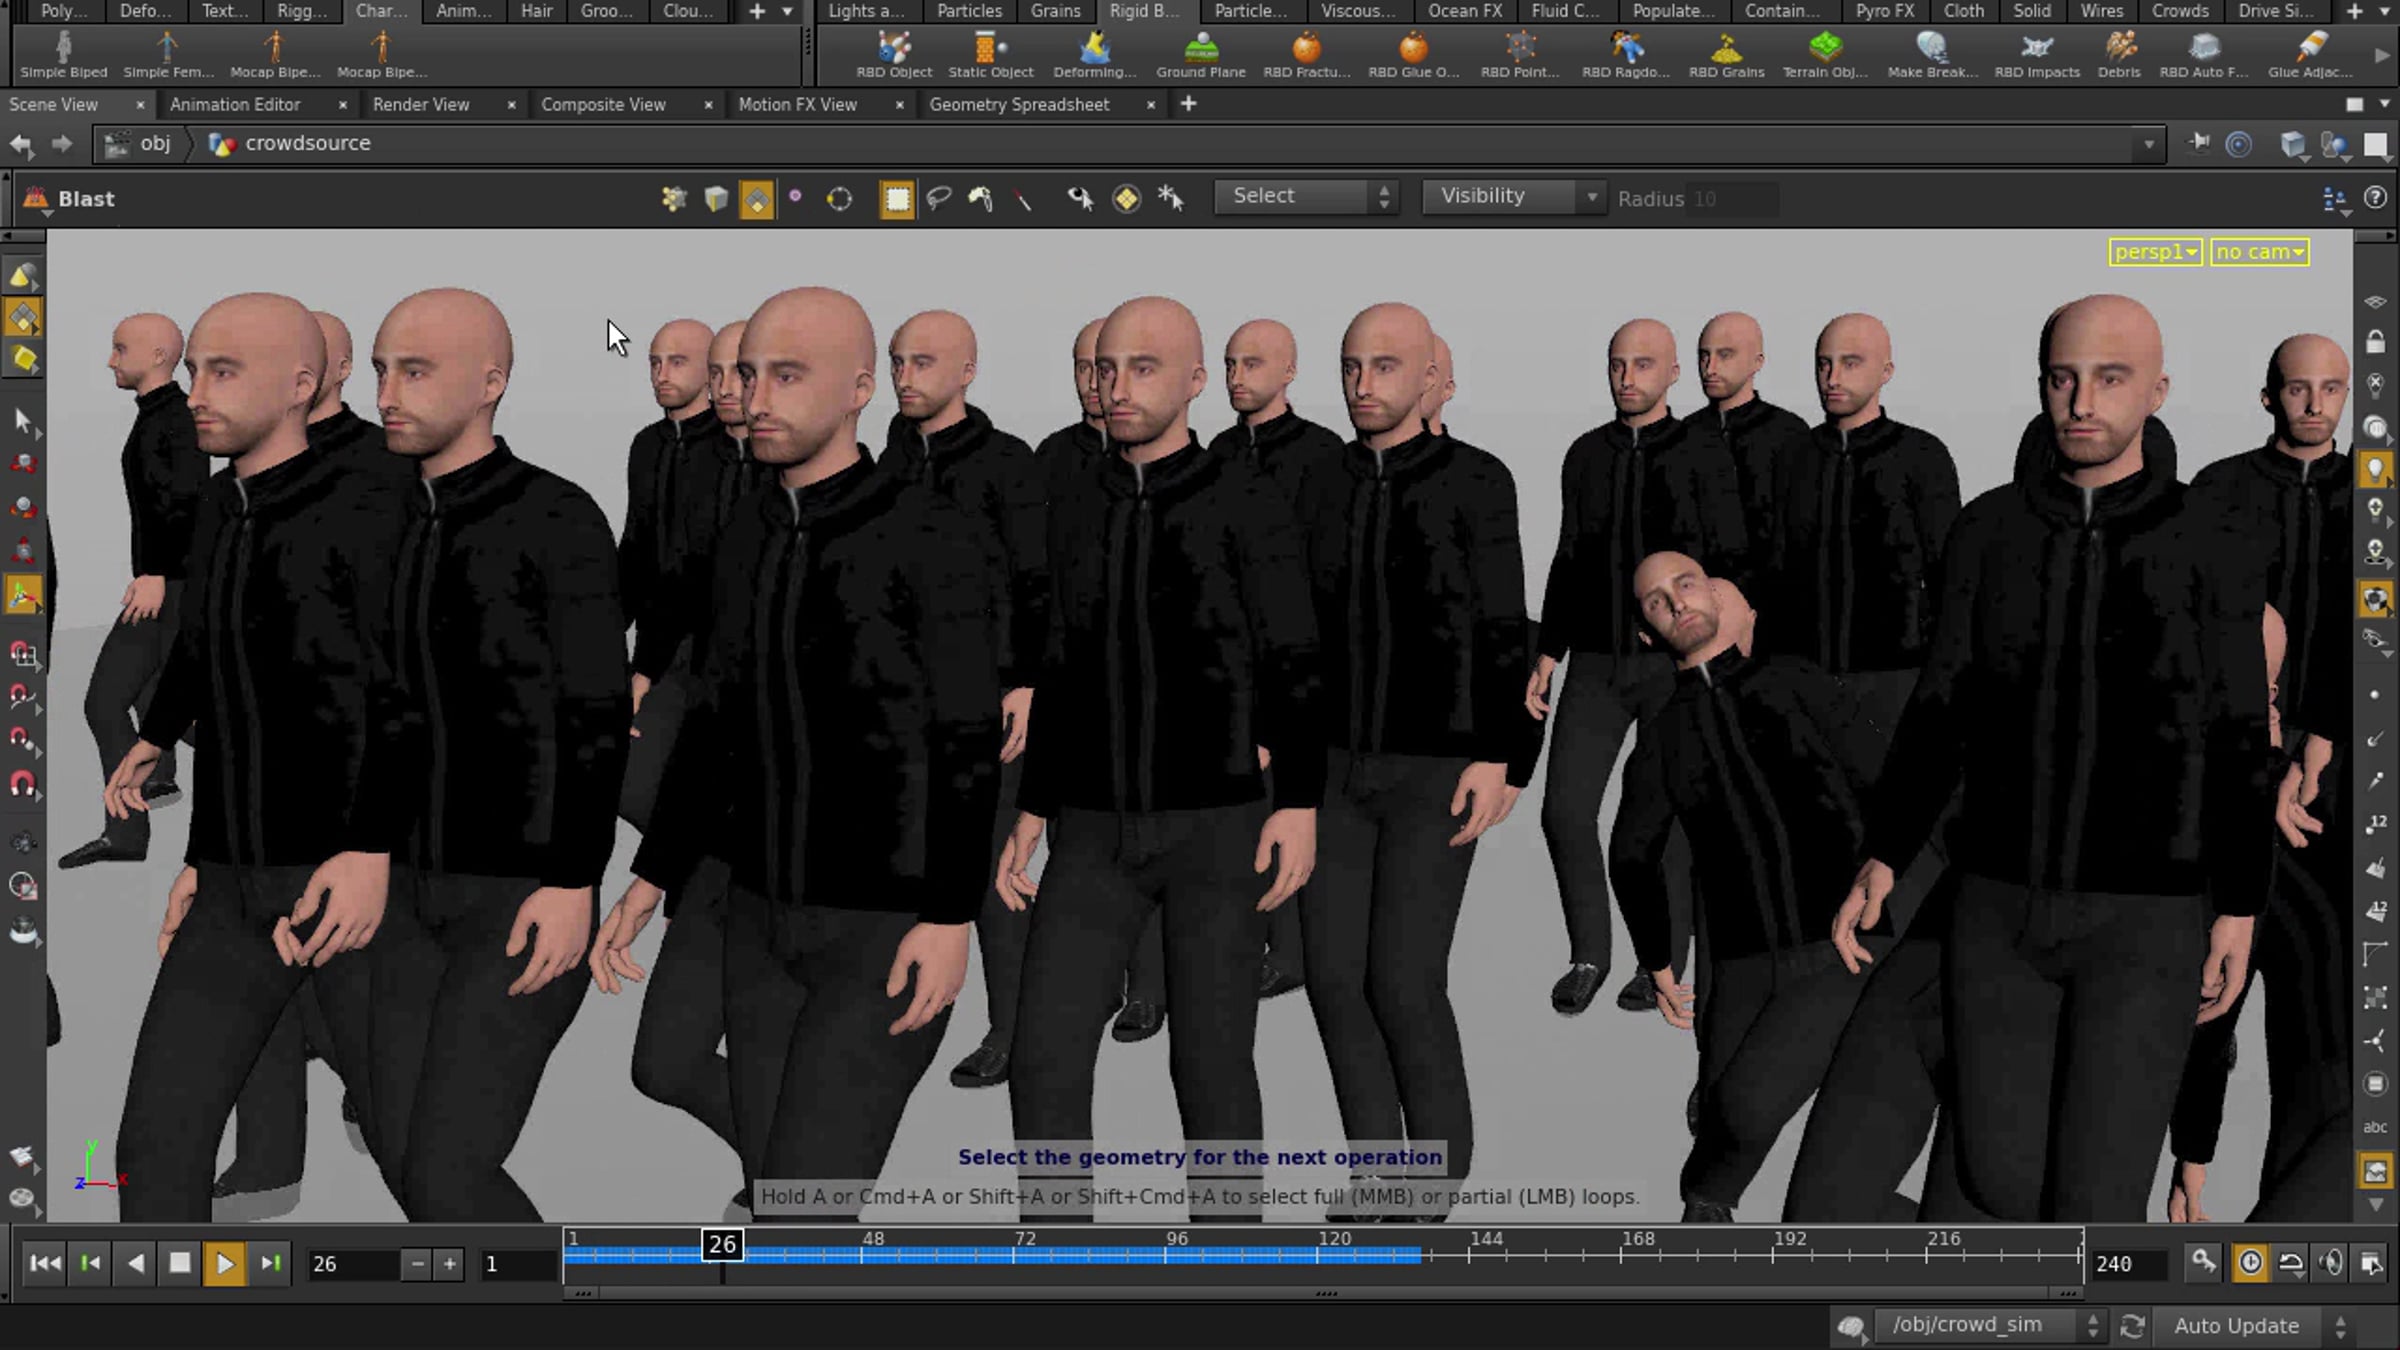Image resolution: width=2400 pixels, height=1350 pixels.
Task: Expand the Visibility dropdown
Action: pyautogui.click(x=1513, y=197)
